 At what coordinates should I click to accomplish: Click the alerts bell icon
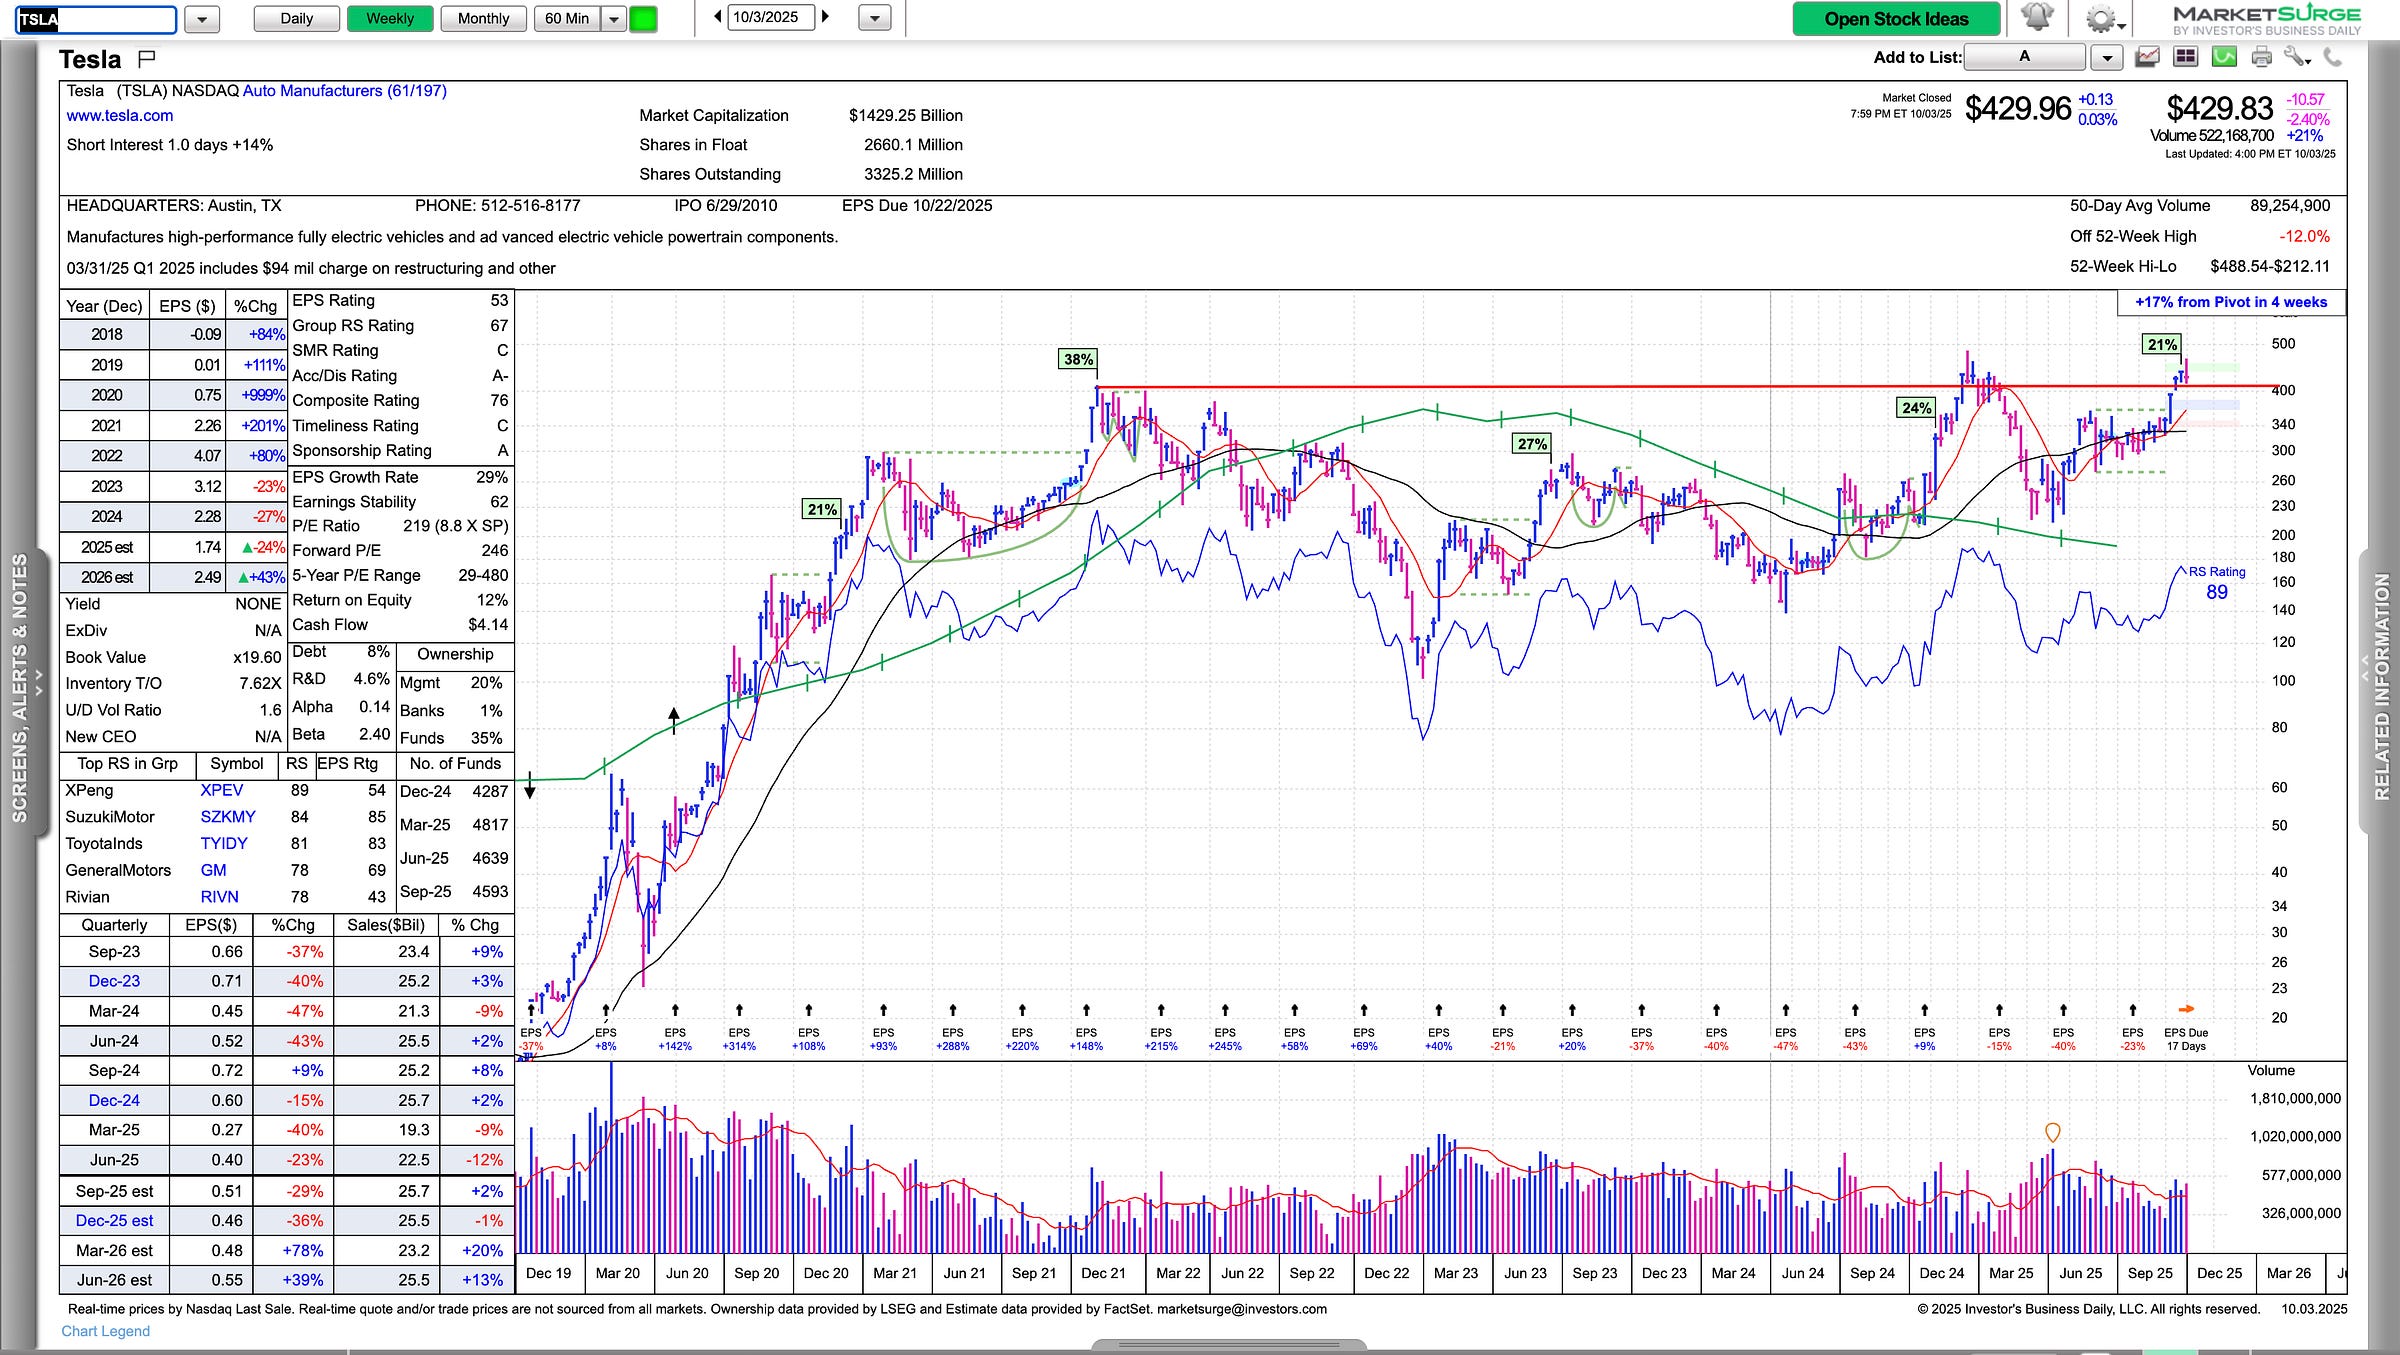(2037, 17)
